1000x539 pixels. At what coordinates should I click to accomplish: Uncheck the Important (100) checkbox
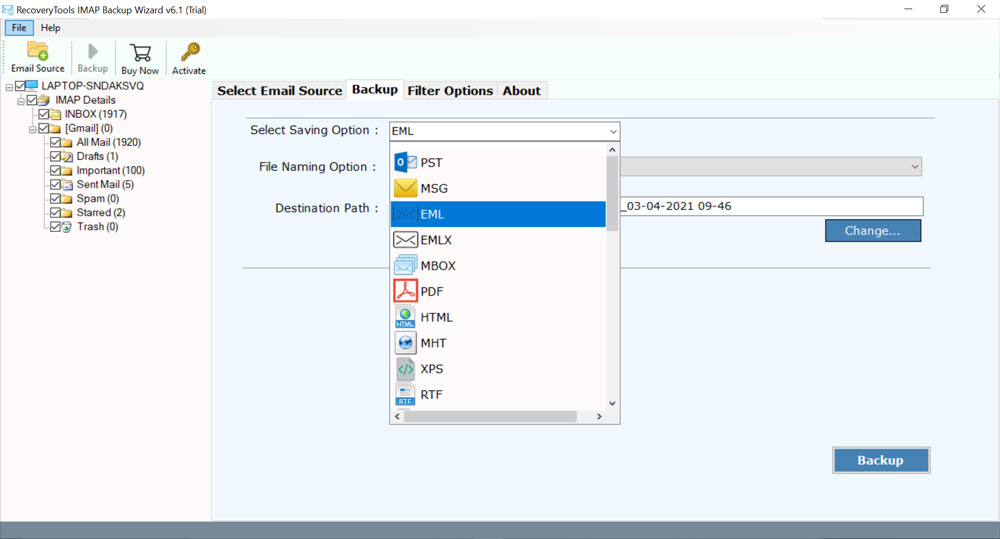point(55,170)
